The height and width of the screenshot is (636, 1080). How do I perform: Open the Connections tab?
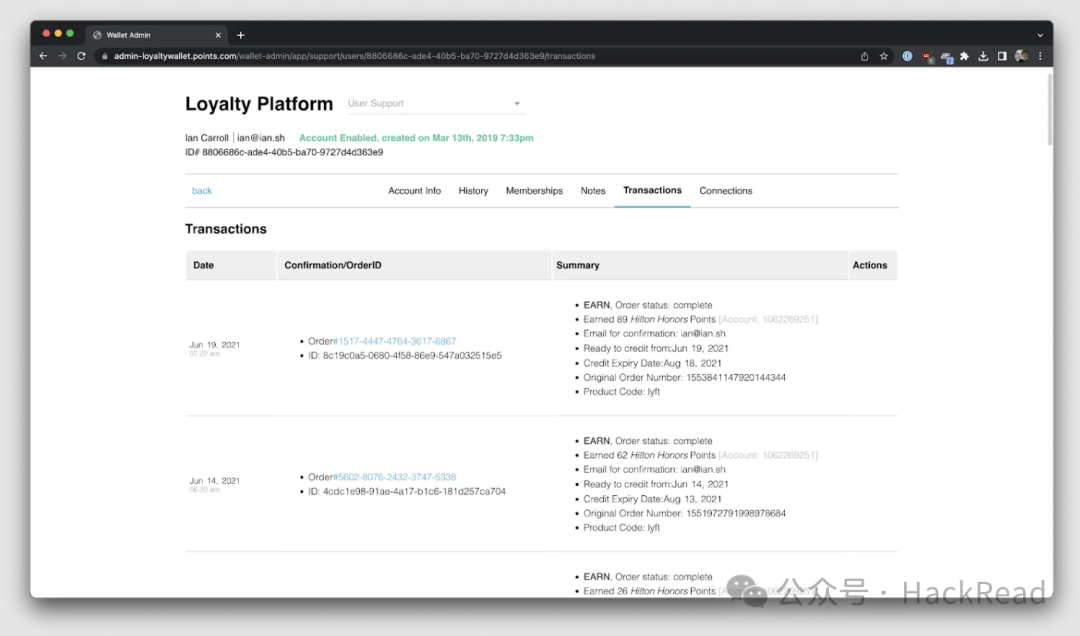point(725,191)
